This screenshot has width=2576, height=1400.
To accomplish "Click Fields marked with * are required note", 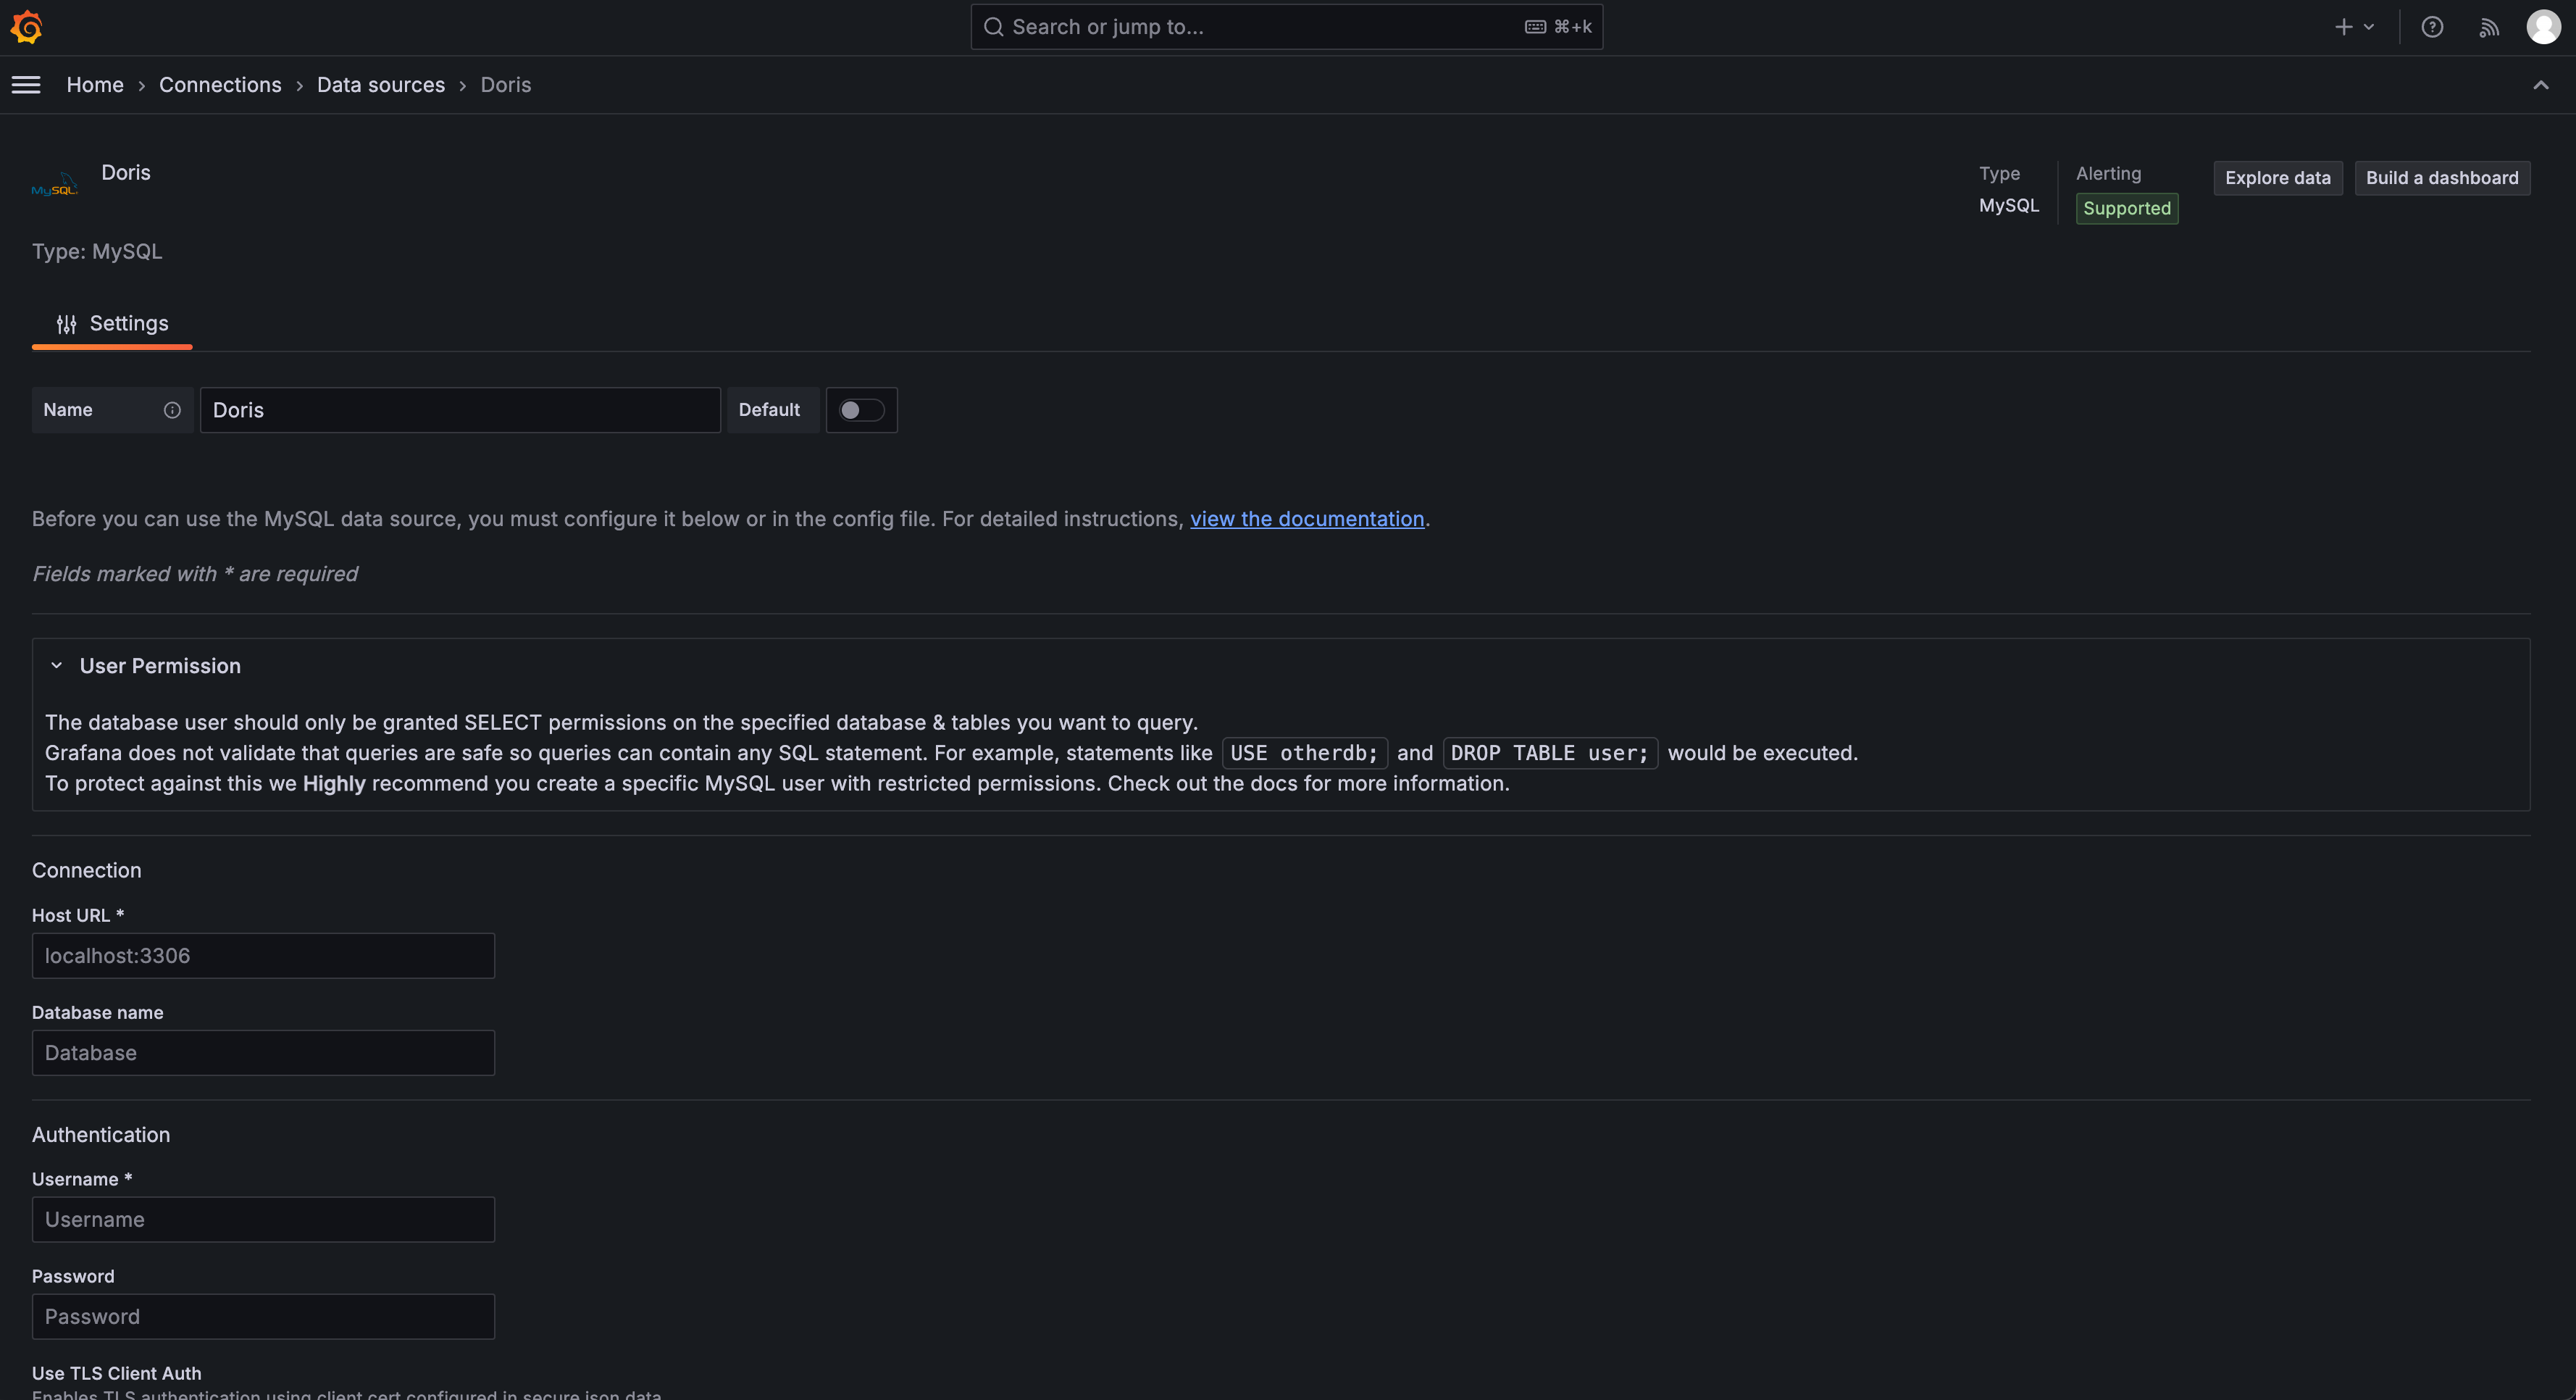I will click(195, 574).
